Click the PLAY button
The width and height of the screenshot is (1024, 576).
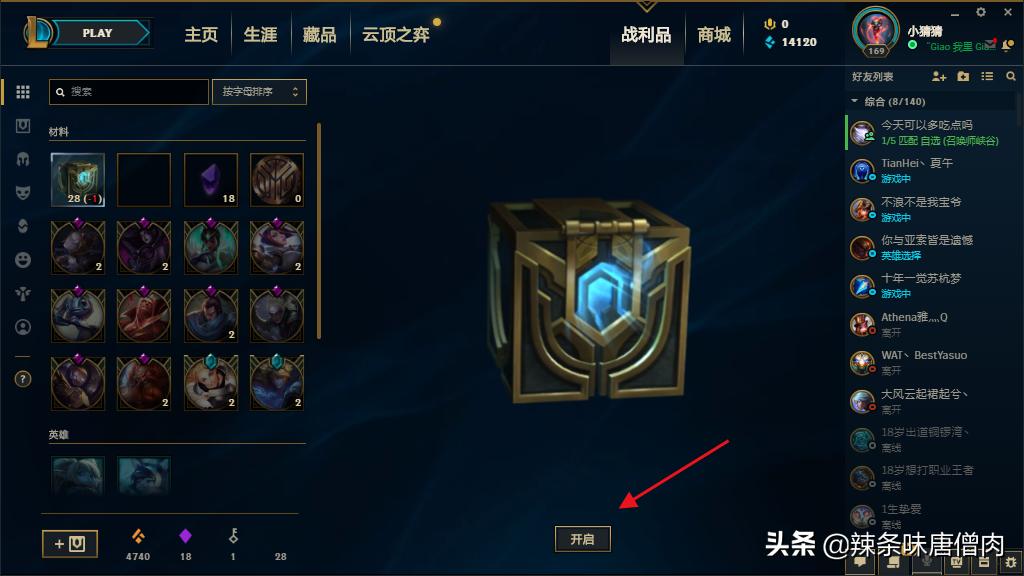pos(97,33)
